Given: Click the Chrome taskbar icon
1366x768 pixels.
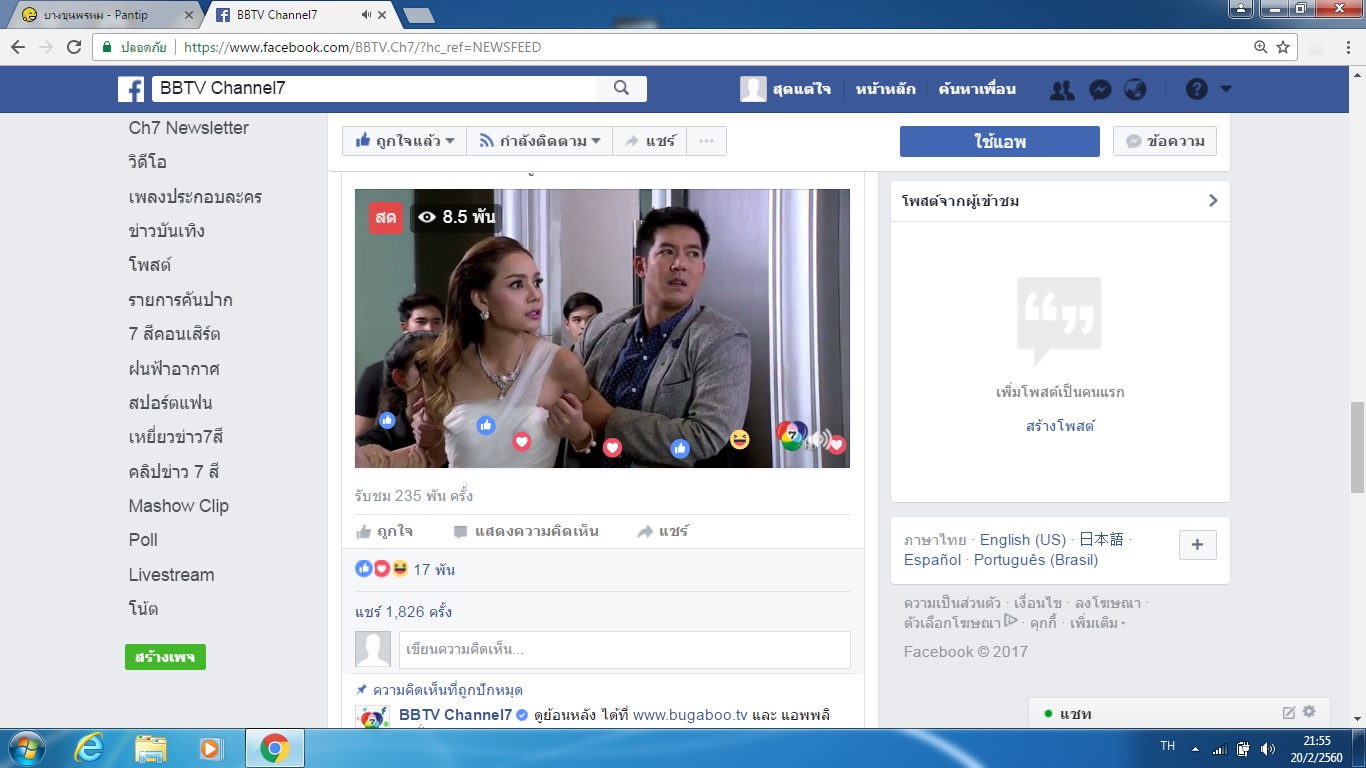Looking at the screenshot, I should 274,748.
